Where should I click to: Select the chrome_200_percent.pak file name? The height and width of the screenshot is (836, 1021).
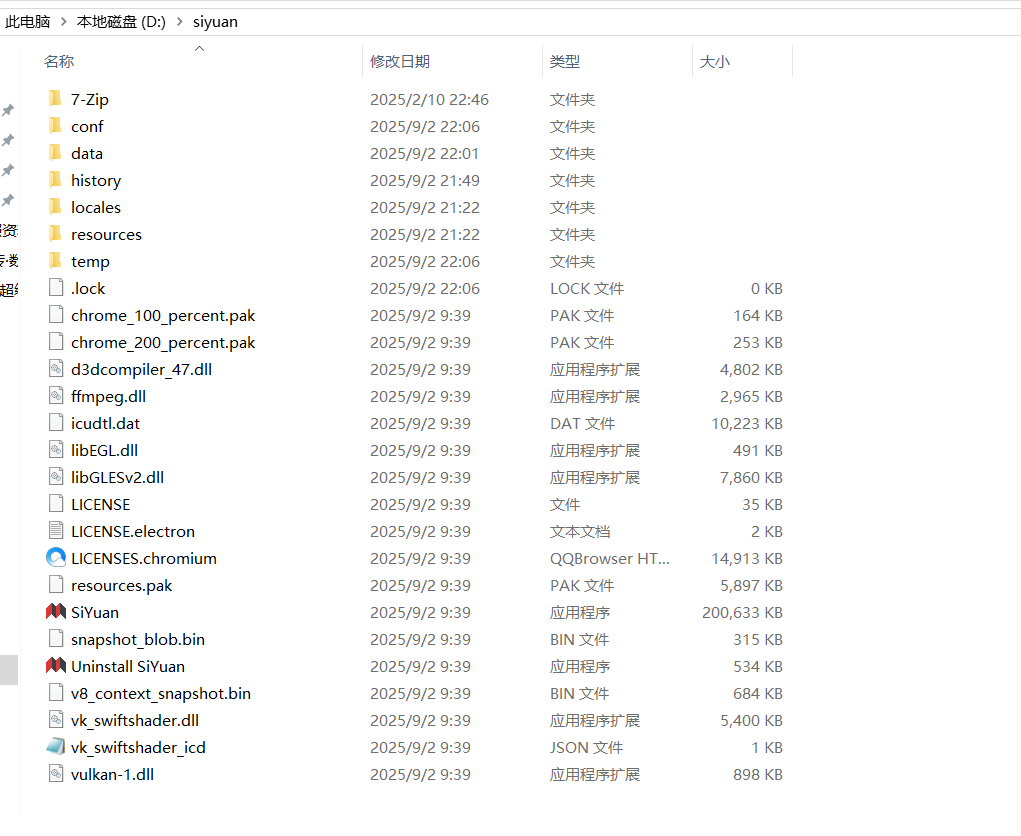pos(163,342)
